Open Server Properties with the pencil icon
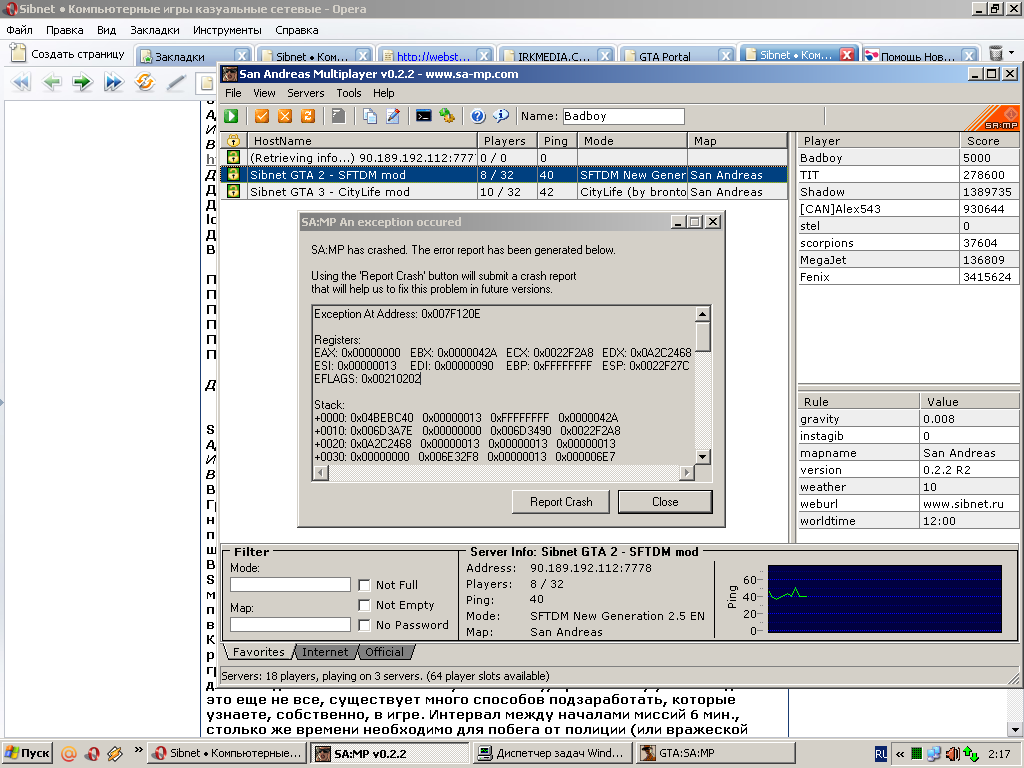The image size is (1024, 768). tap(393, 116)
